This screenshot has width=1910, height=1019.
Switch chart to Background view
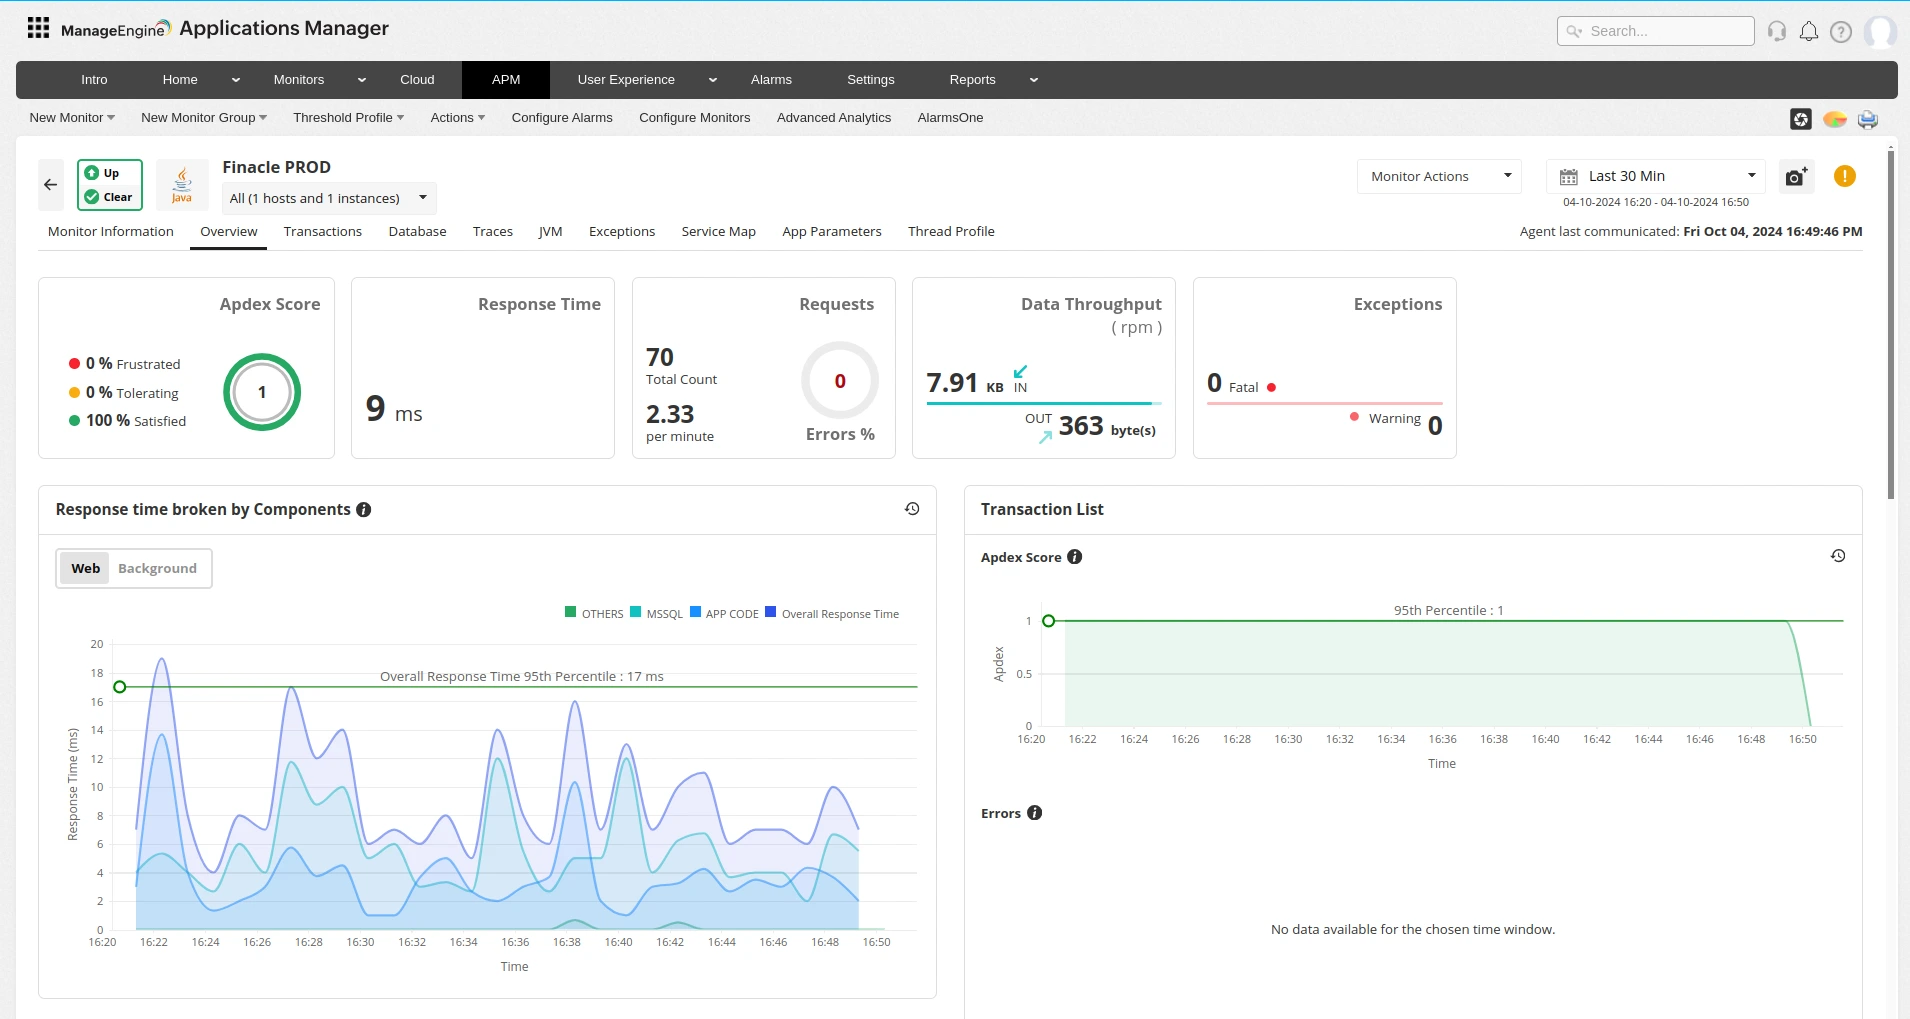pyautogui.click(x=157, y=568)
